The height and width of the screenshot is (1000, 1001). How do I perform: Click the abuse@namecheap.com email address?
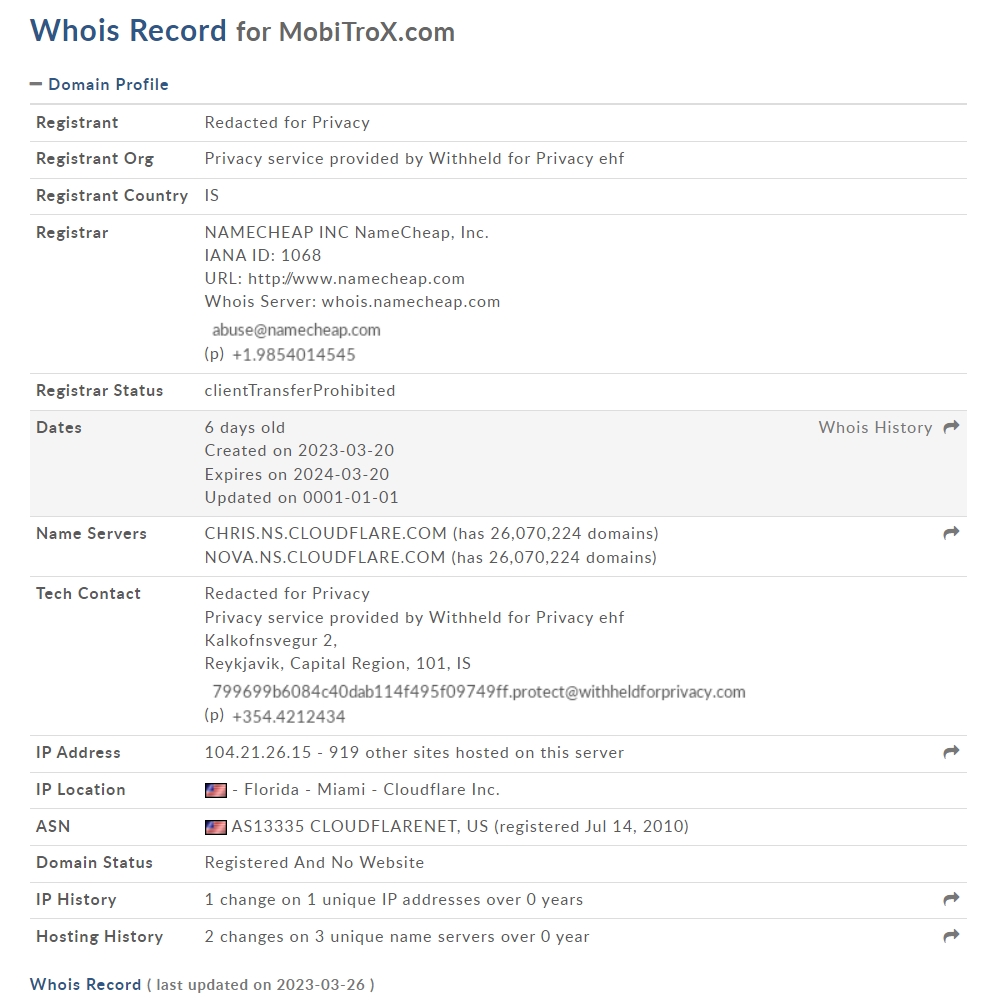(296, 330)
